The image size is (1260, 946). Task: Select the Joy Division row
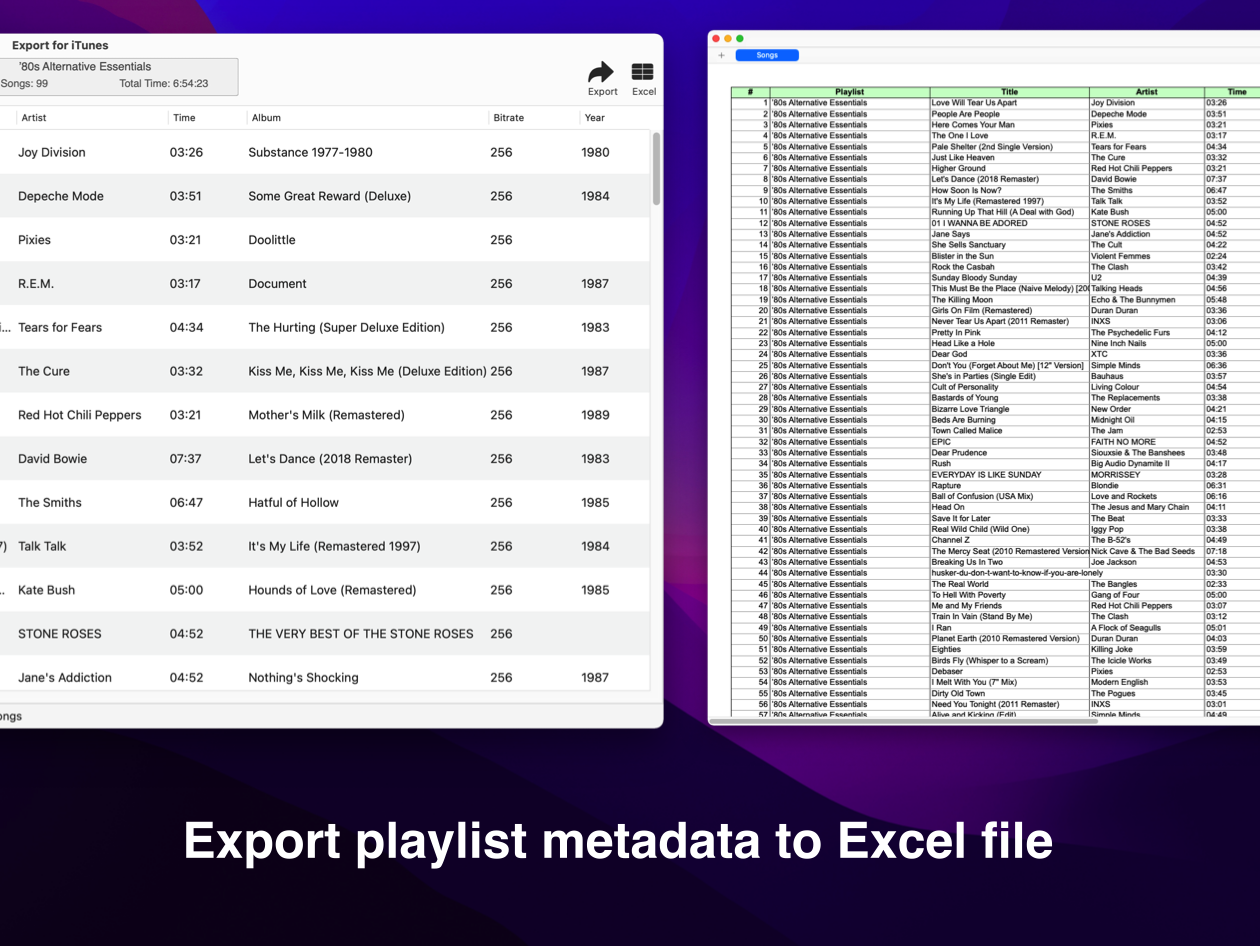click(324, 152)
